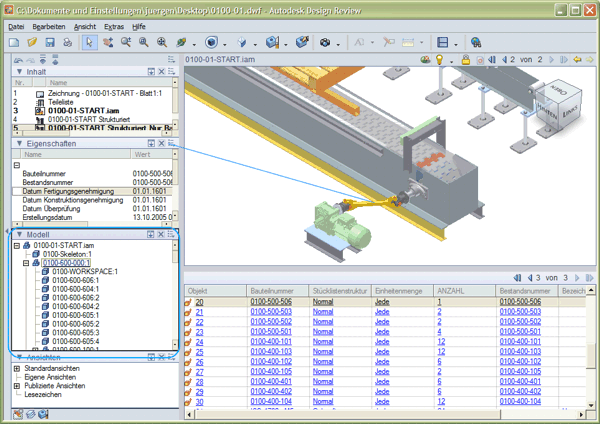Screen dimensions: 600x424
Task: Open the shading cube dropdown arrow
Action: click(x=225, y=45)
